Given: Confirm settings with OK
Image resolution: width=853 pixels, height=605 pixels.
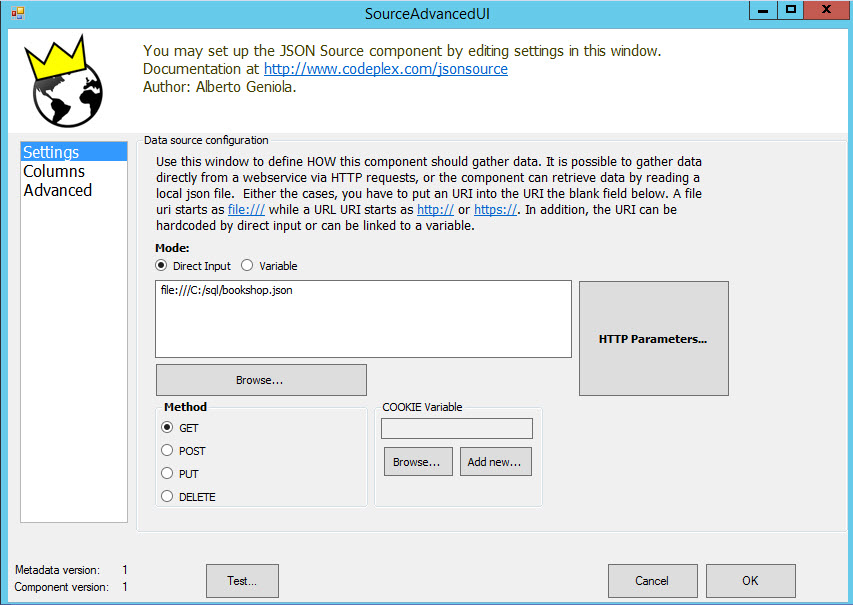Looking at the screenshot, I should pos(751,581).
